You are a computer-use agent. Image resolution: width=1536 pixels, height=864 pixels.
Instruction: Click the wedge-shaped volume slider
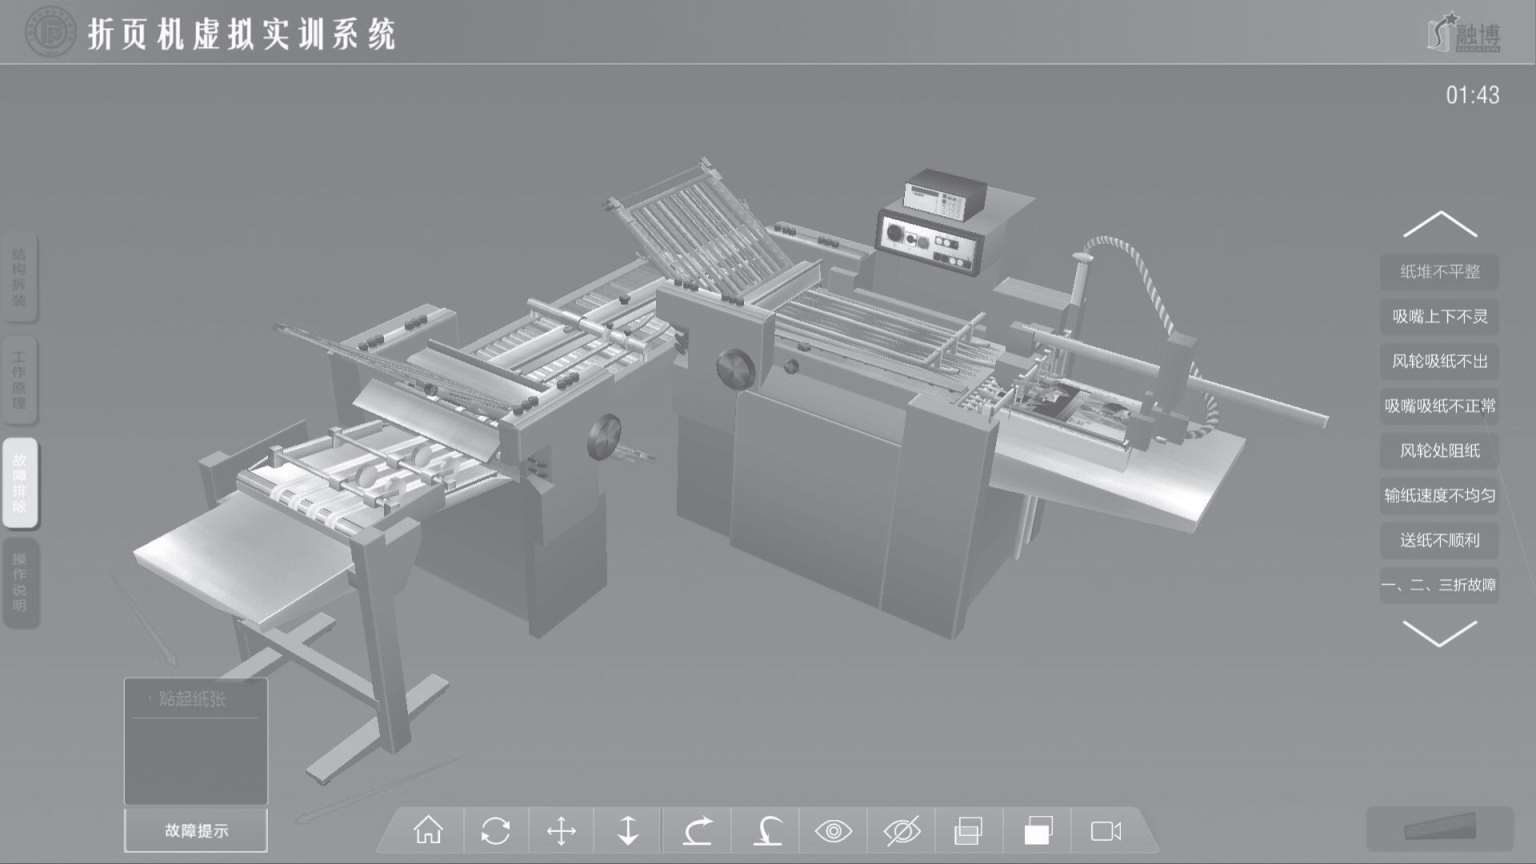point(1440,828)
